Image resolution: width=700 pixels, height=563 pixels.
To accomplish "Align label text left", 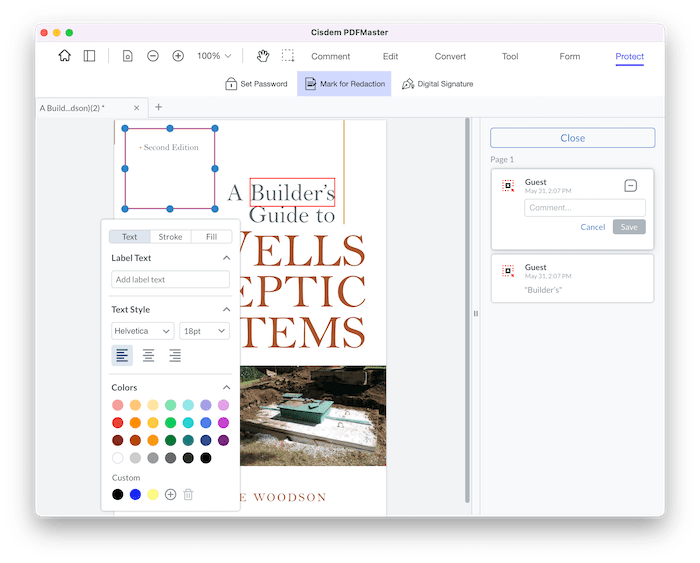I will click(122, 355).
